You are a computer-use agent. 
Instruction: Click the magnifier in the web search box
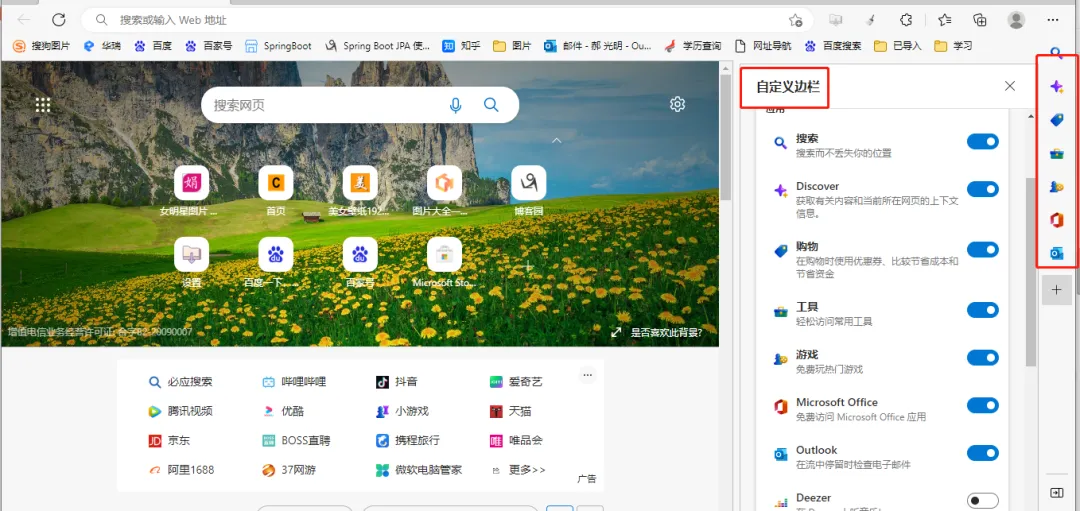[491, 105]
